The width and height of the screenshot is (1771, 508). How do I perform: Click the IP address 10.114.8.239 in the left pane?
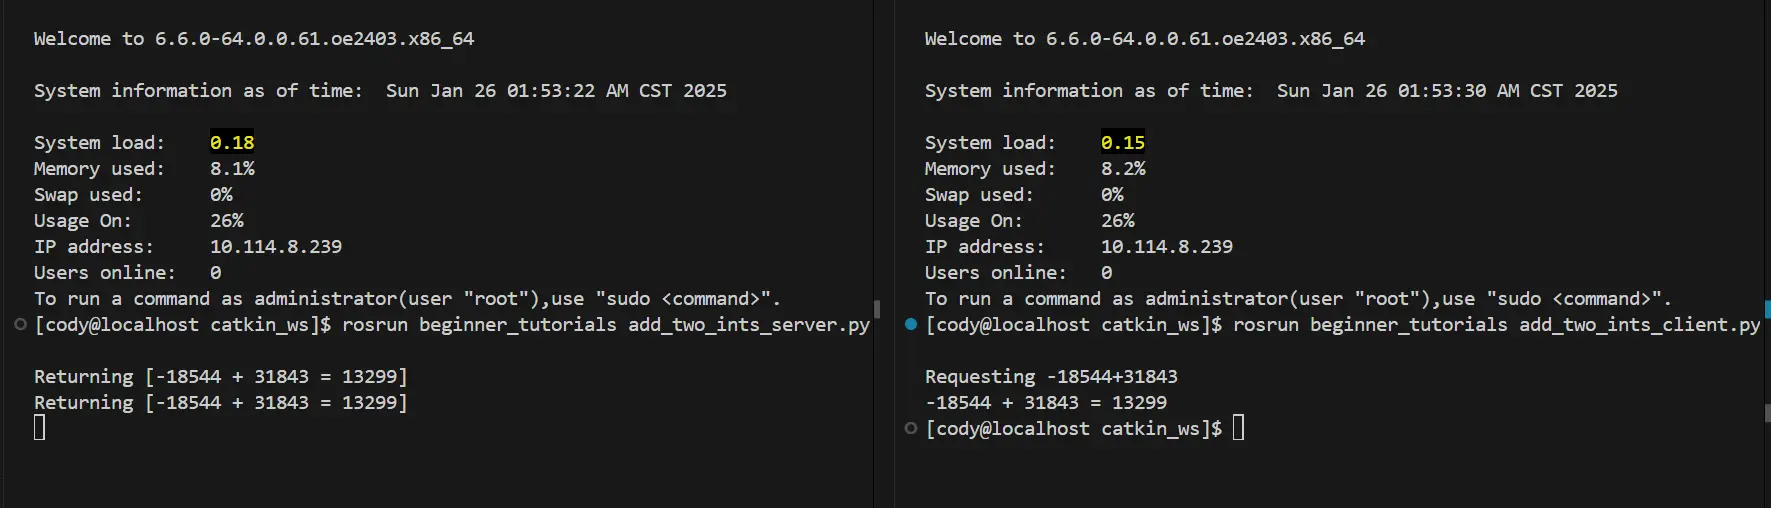point(276,246)
